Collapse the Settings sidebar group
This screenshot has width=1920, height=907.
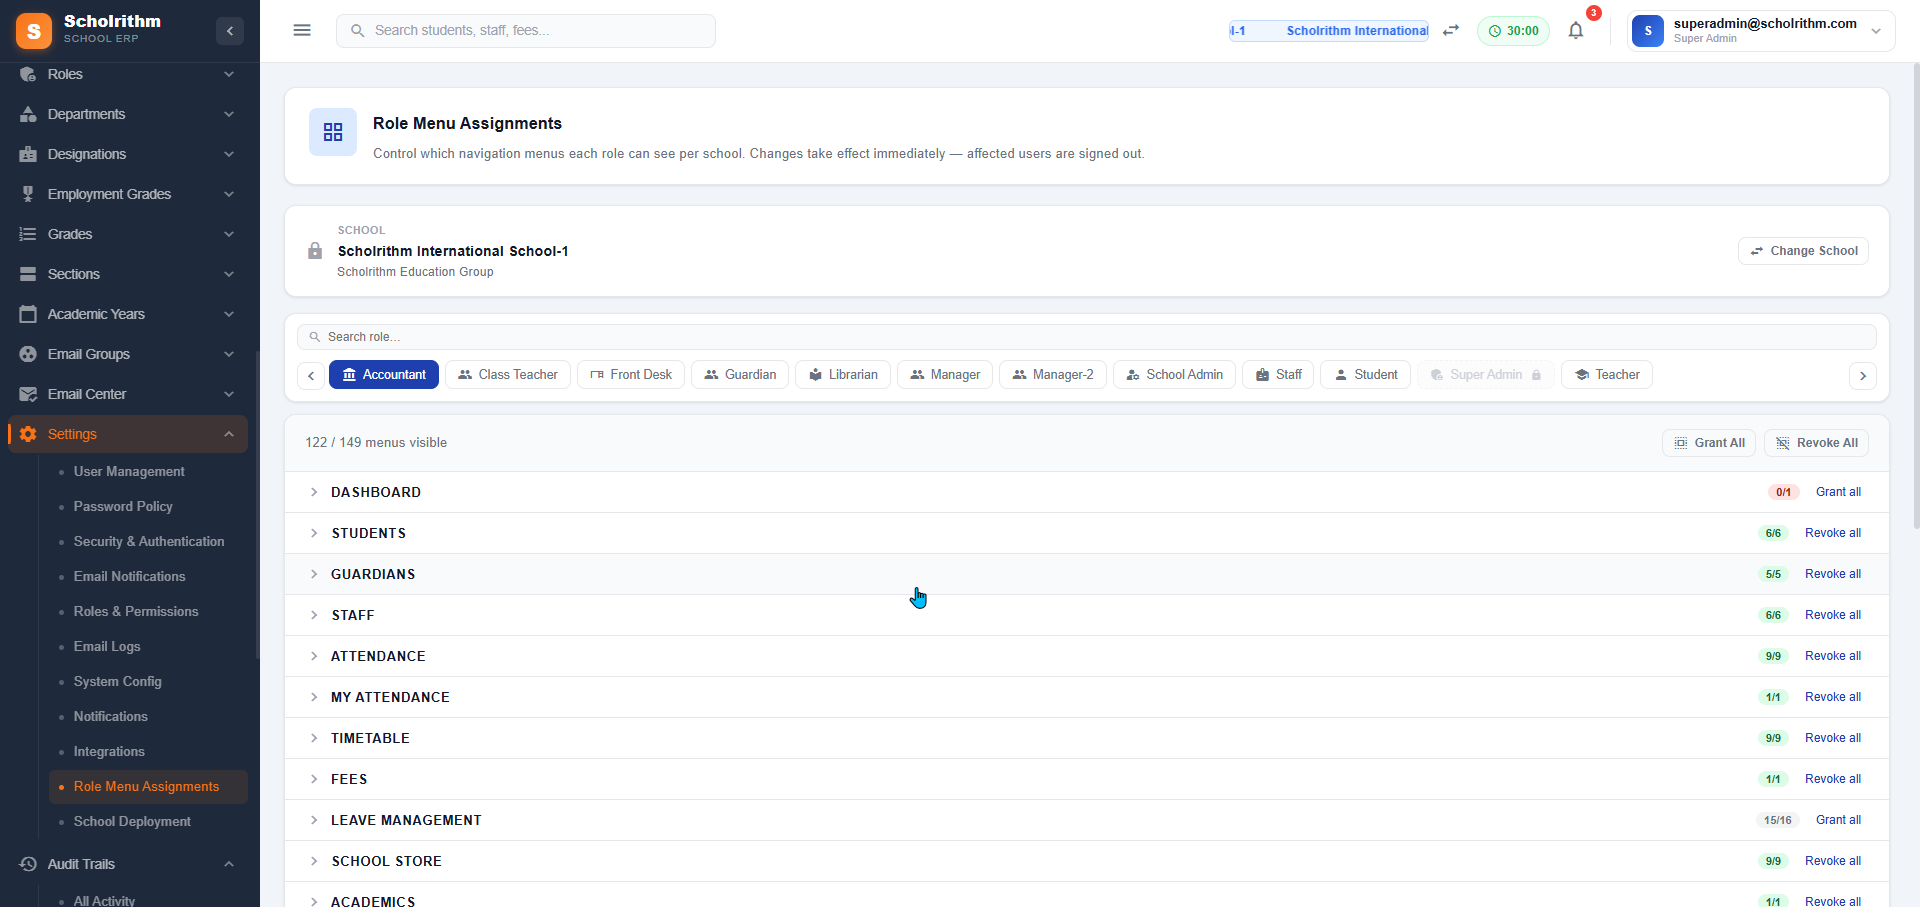coord(228,434)
